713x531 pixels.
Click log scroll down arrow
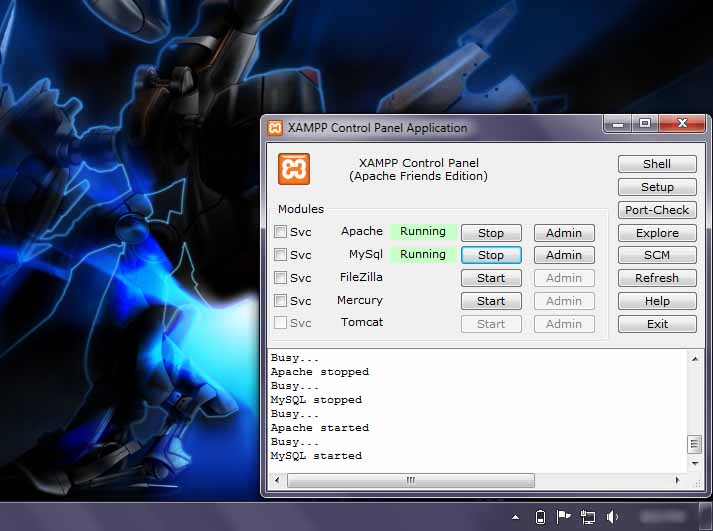pyautogui.click(x=695, y=464)
